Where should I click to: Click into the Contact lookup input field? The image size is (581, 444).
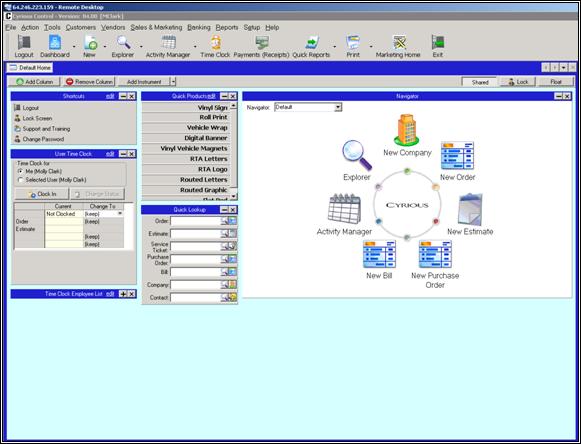pos(195,298)
